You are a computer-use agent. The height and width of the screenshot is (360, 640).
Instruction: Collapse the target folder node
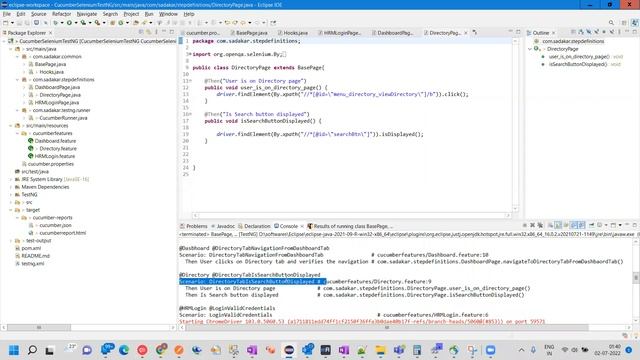click(11, 210)
